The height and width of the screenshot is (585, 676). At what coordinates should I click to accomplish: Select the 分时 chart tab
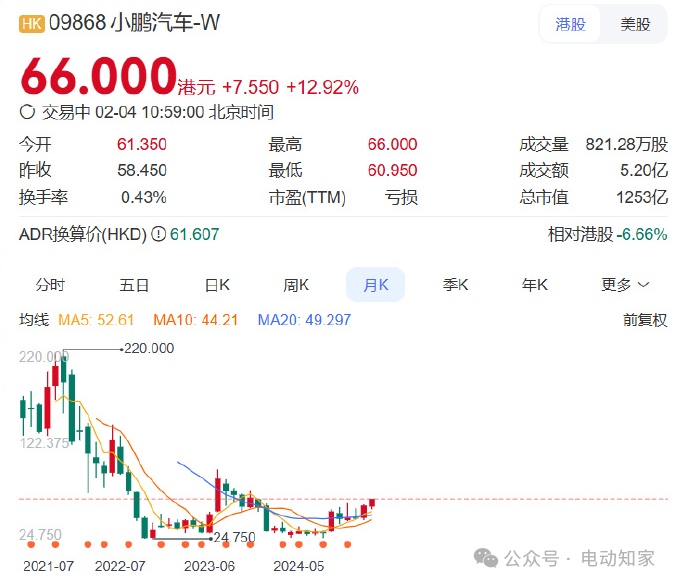tap(50, 285)
